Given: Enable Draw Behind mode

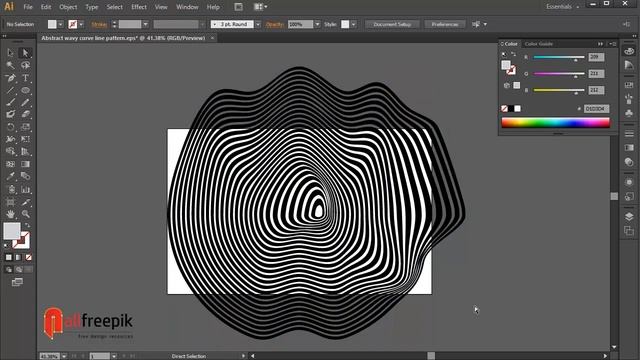Looking at the screenshot, I should coord(18,269).
